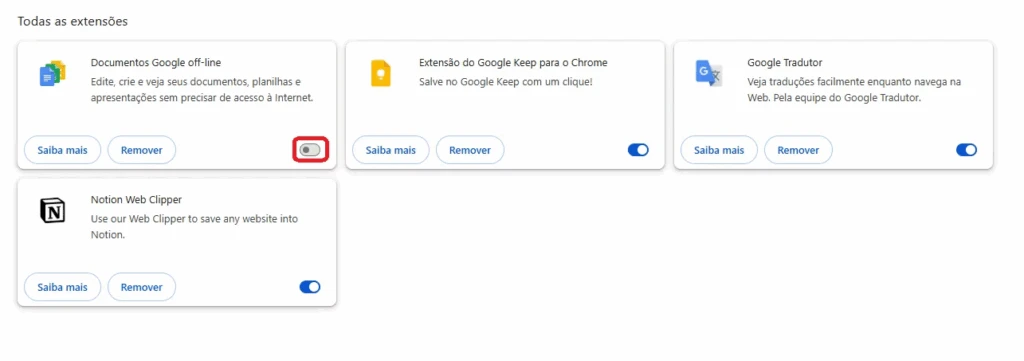Remove the Documentos Google off-line extension
The height and width of the screenshot is (361, 1024).
(x=142, y=150)
